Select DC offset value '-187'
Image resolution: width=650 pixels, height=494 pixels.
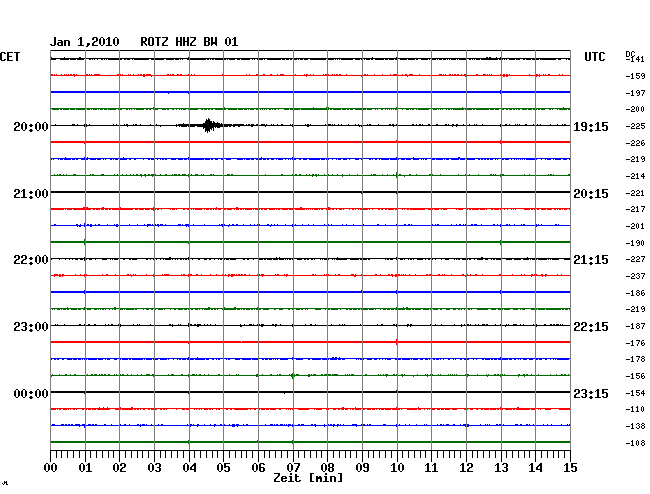635,327
